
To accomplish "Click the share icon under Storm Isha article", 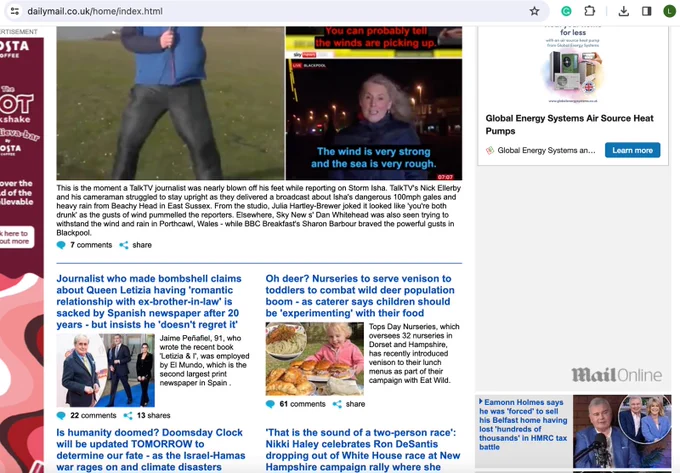I will [x=124, y=245].
